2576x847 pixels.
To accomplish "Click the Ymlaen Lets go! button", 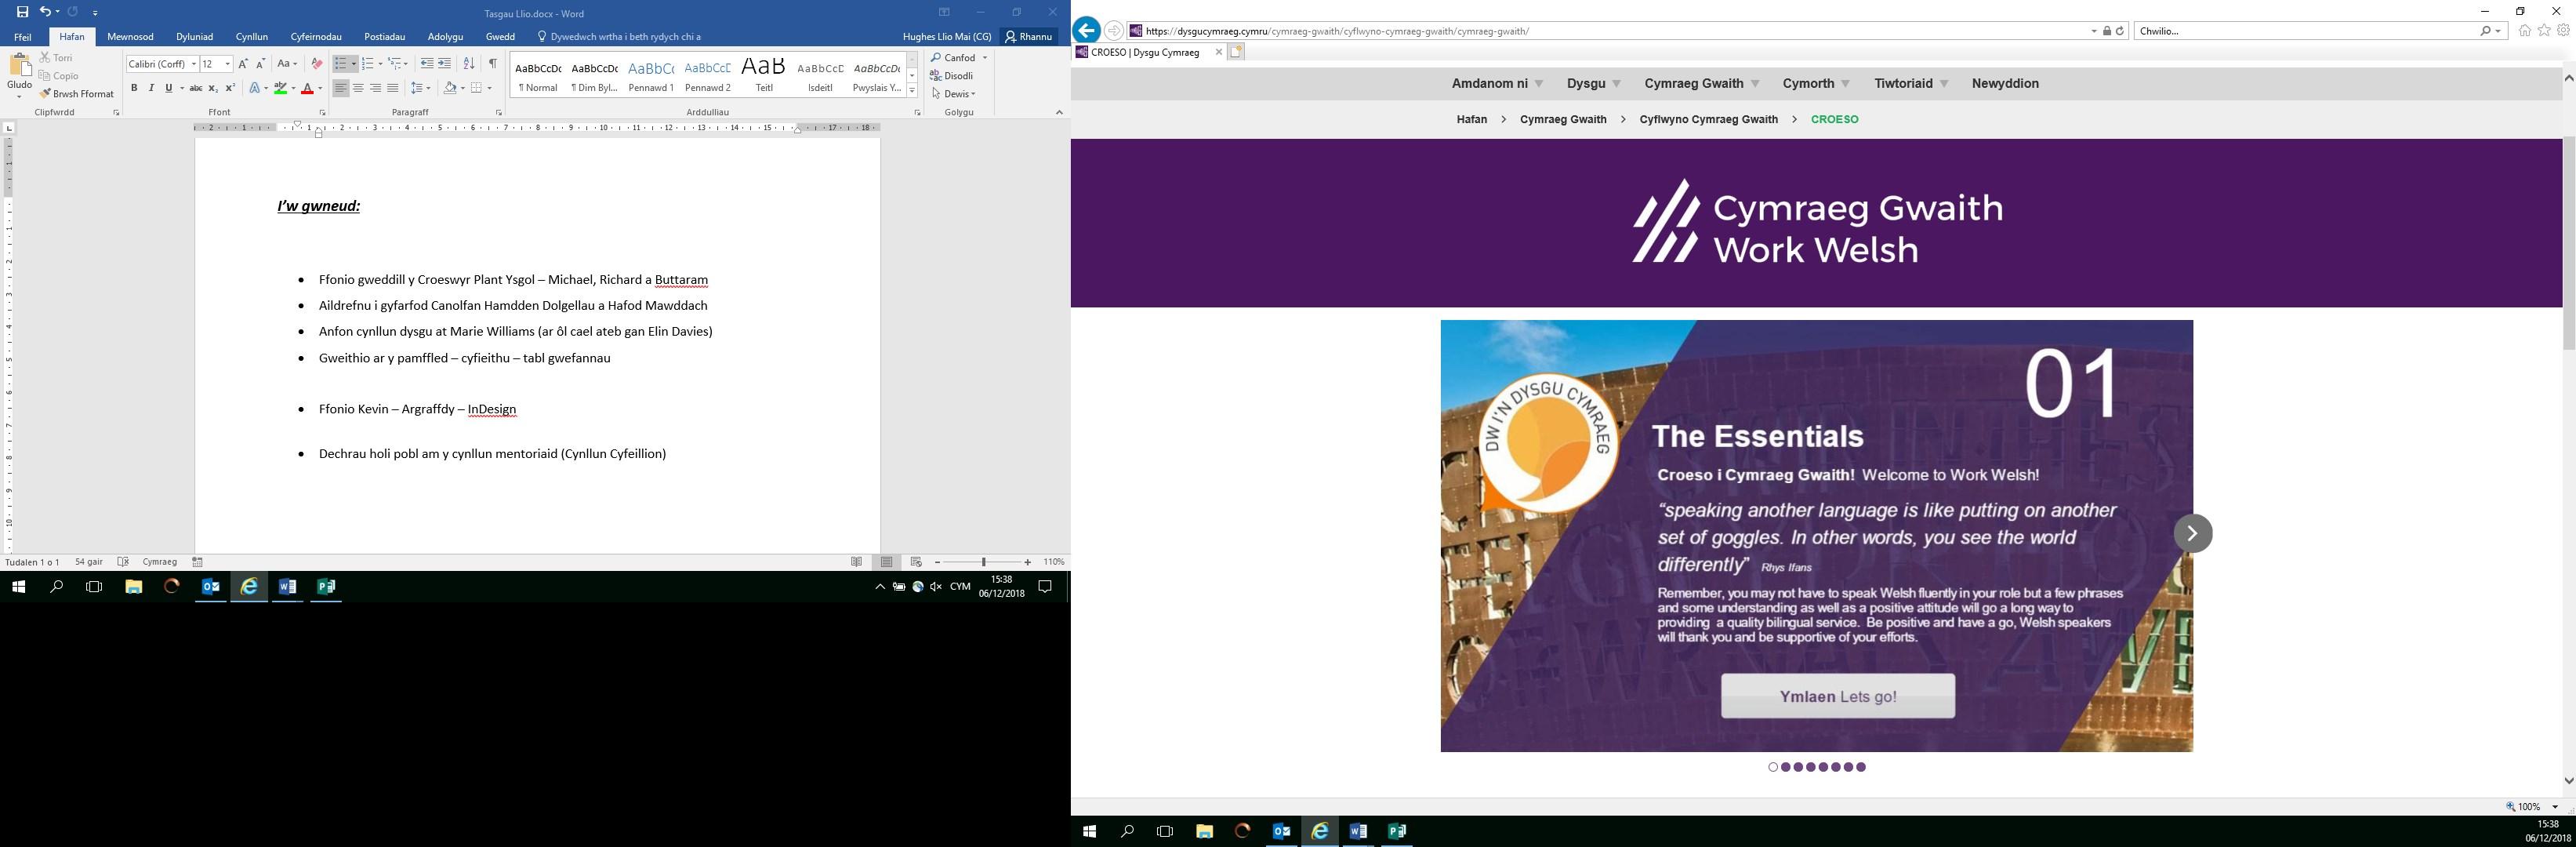I will (1837, 696).
